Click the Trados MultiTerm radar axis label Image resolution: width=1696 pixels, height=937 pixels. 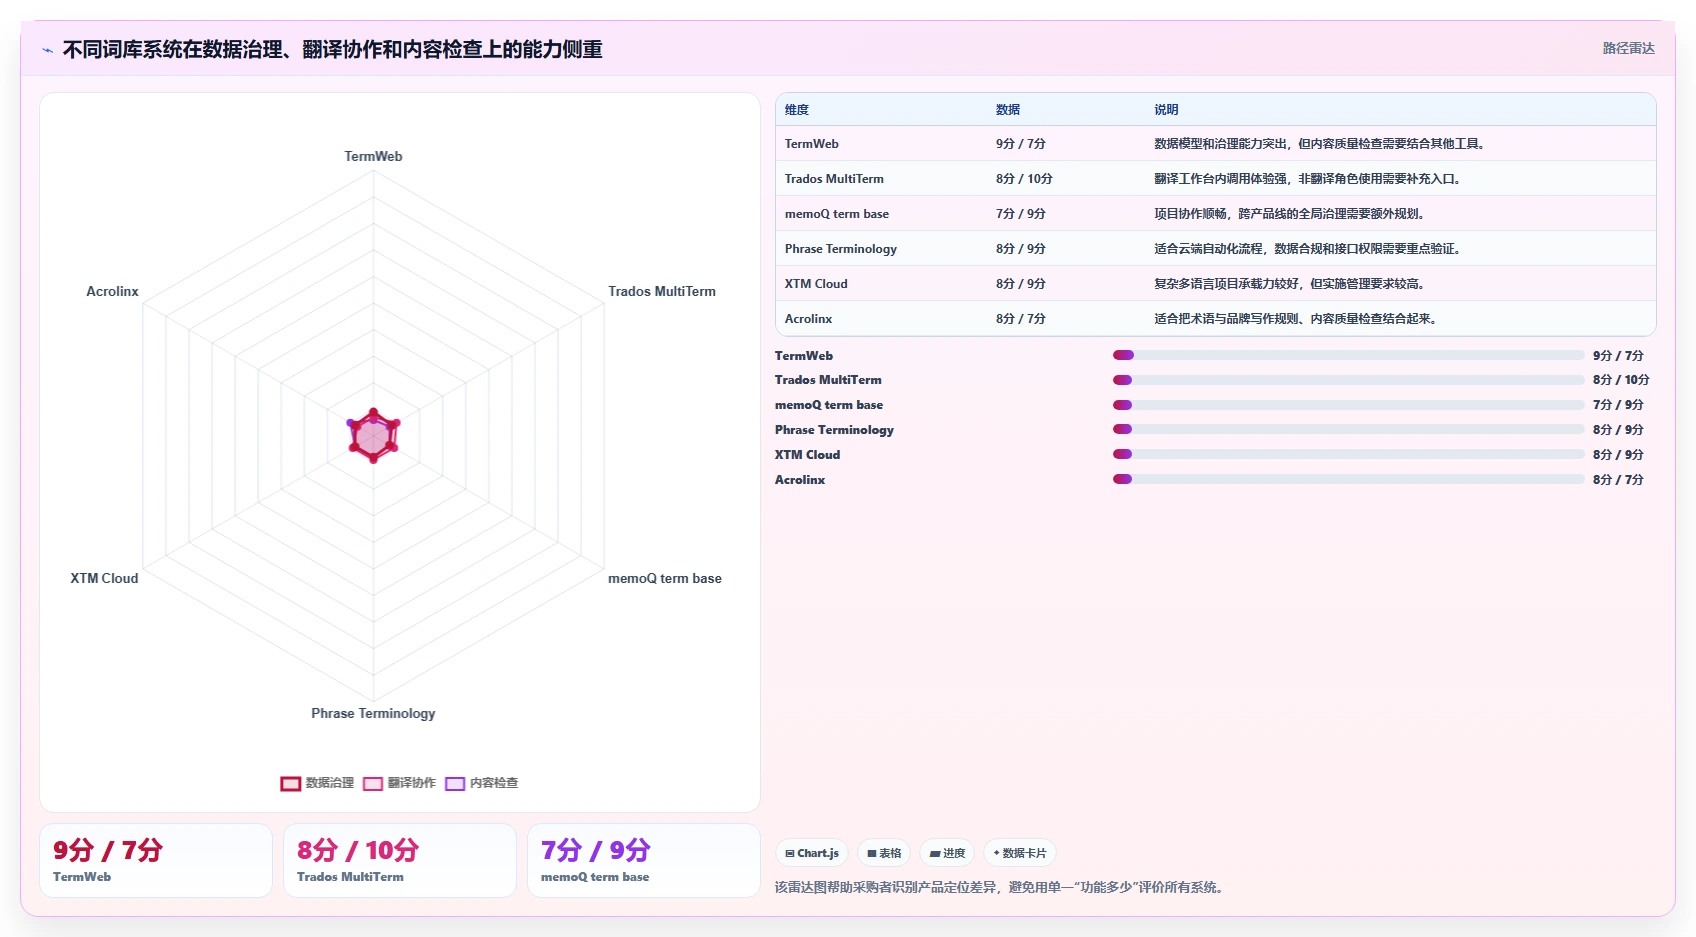[x=662, y=291]
